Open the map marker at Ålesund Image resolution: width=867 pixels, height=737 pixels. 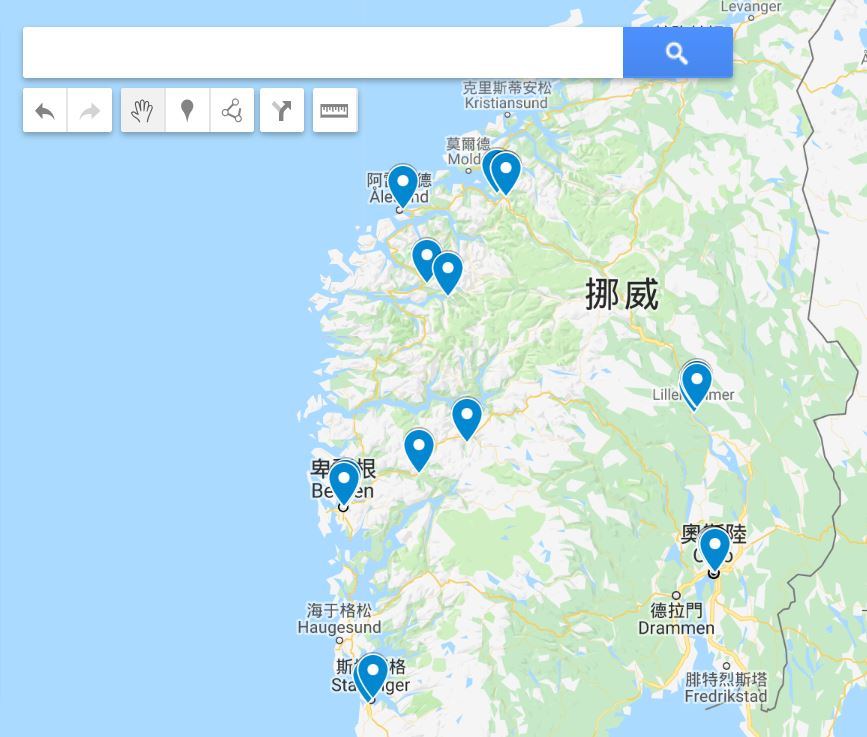point(403,185)
